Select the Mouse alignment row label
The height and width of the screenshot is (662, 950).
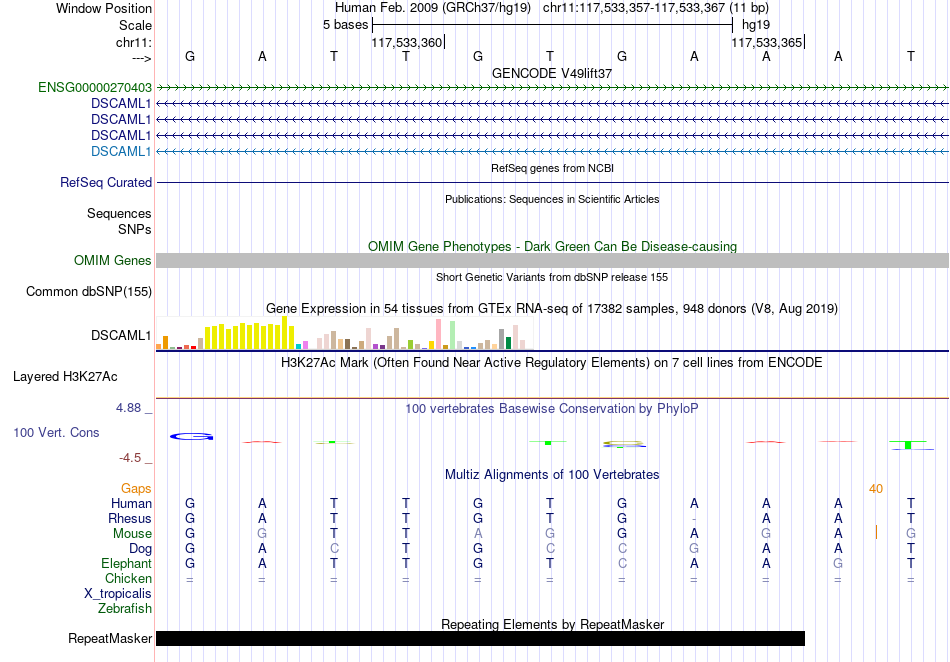point(132,534)
